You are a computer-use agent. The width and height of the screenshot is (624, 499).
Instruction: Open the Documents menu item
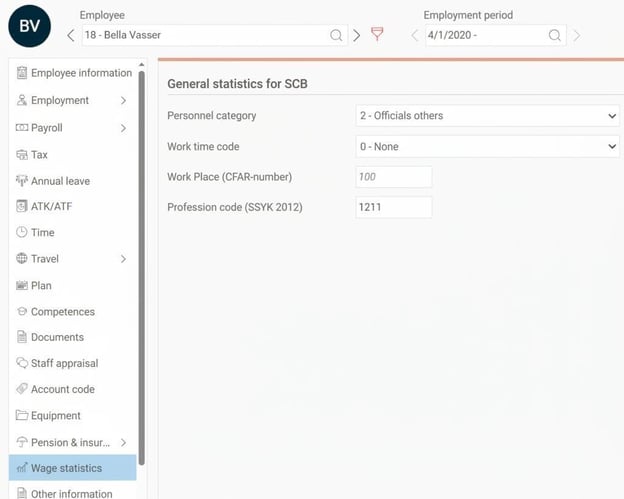click(x=73, y=337)
